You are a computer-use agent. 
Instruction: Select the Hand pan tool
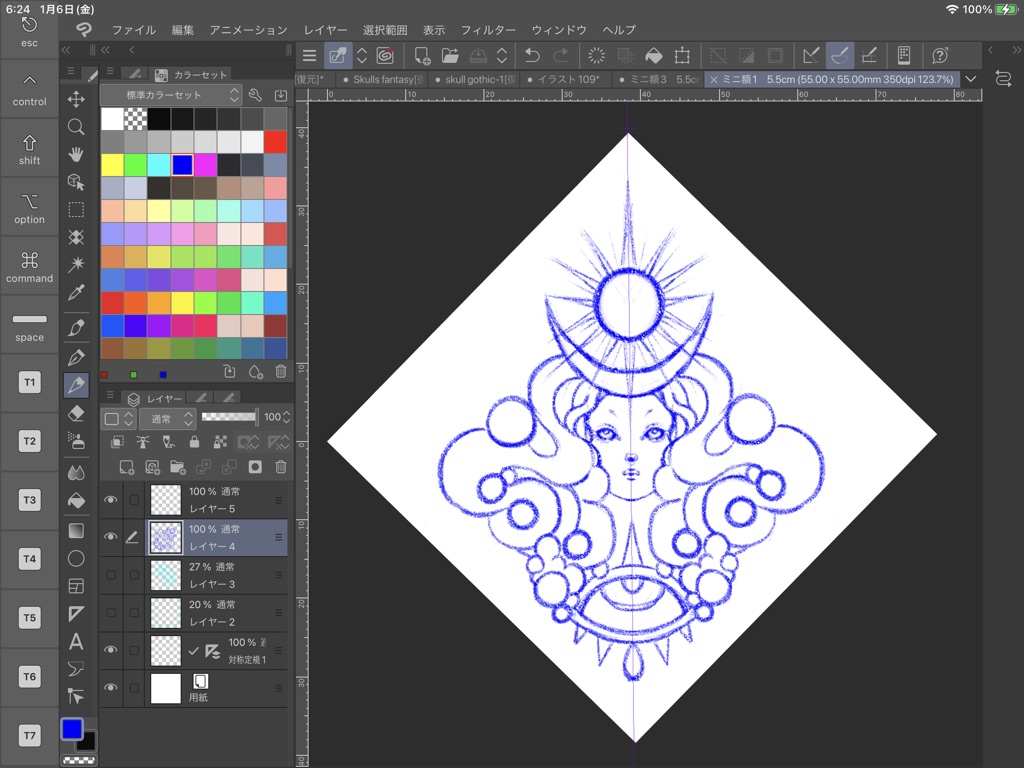click(76, 154)
